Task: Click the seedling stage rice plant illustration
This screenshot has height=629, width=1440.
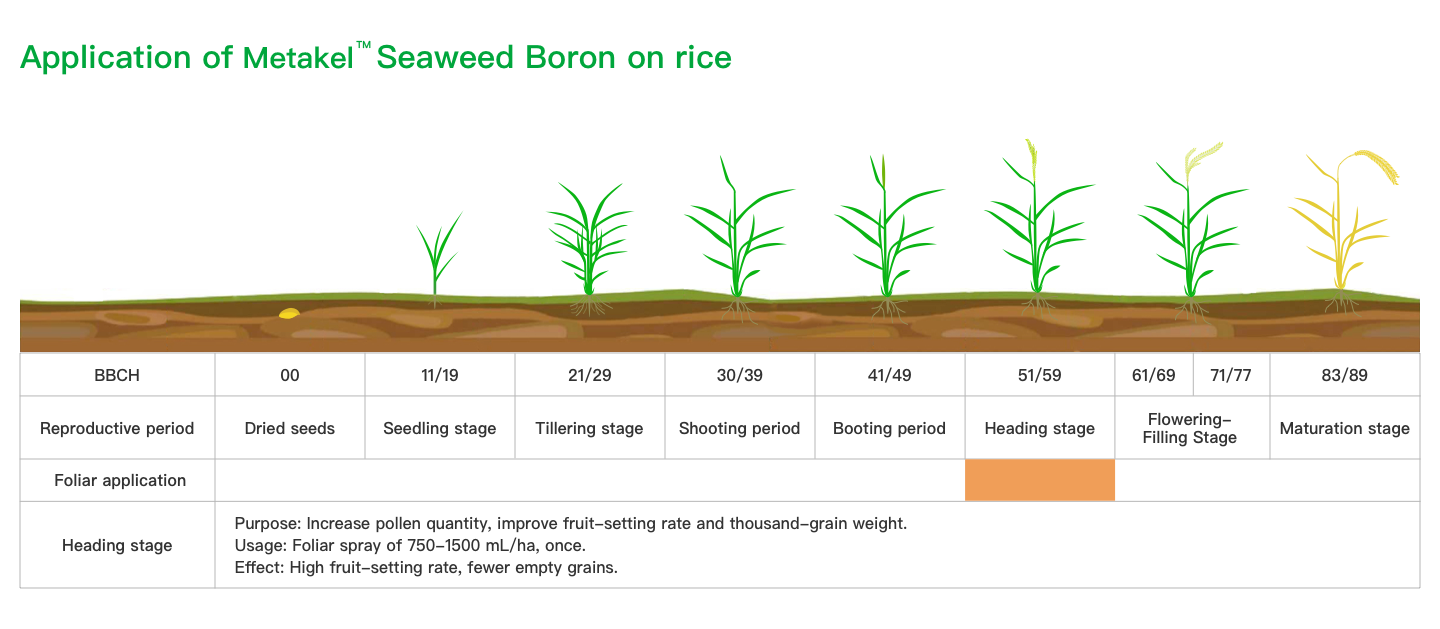Action: click(x=437, y=255)
